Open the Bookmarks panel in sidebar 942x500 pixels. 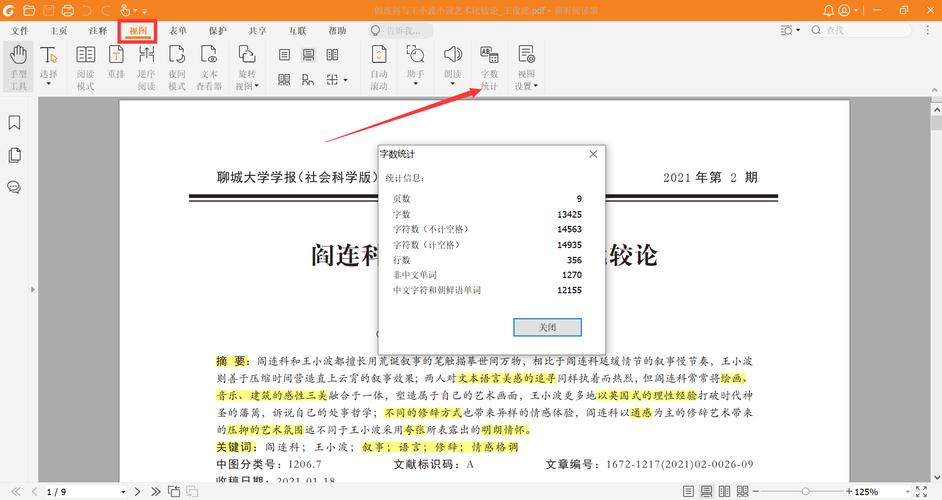pos(14,123)
